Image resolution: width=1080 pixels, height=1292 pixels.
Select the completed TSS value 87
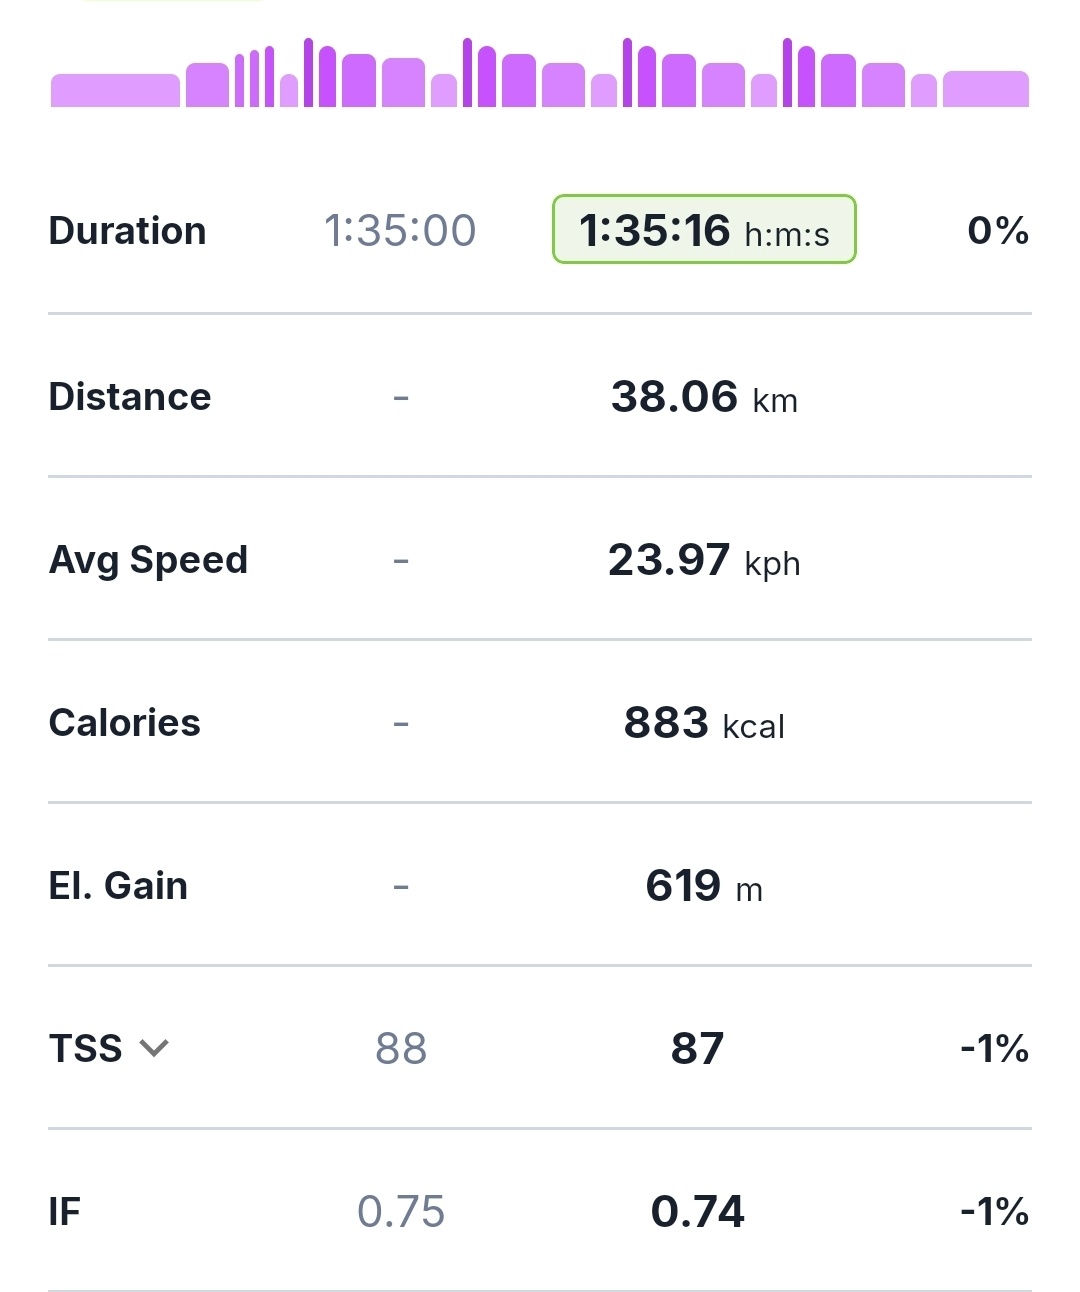click(697, 1048)
